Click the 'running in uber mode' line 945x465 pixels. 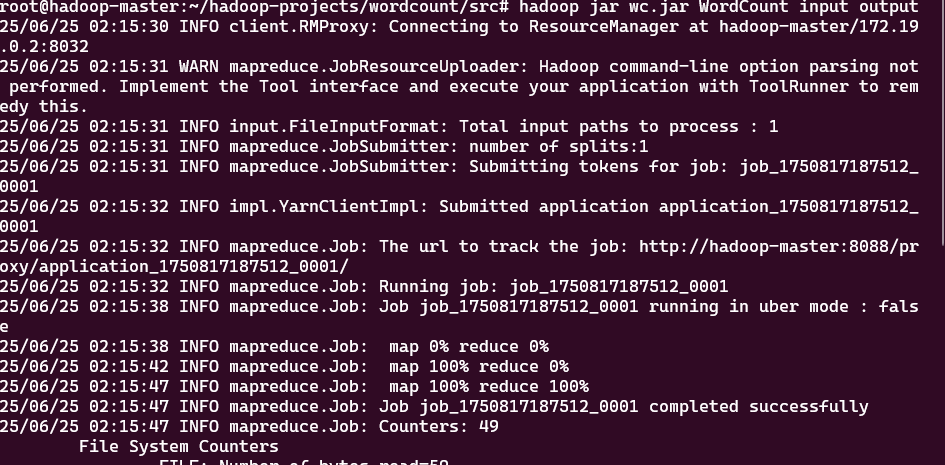[x=459, y=316]
